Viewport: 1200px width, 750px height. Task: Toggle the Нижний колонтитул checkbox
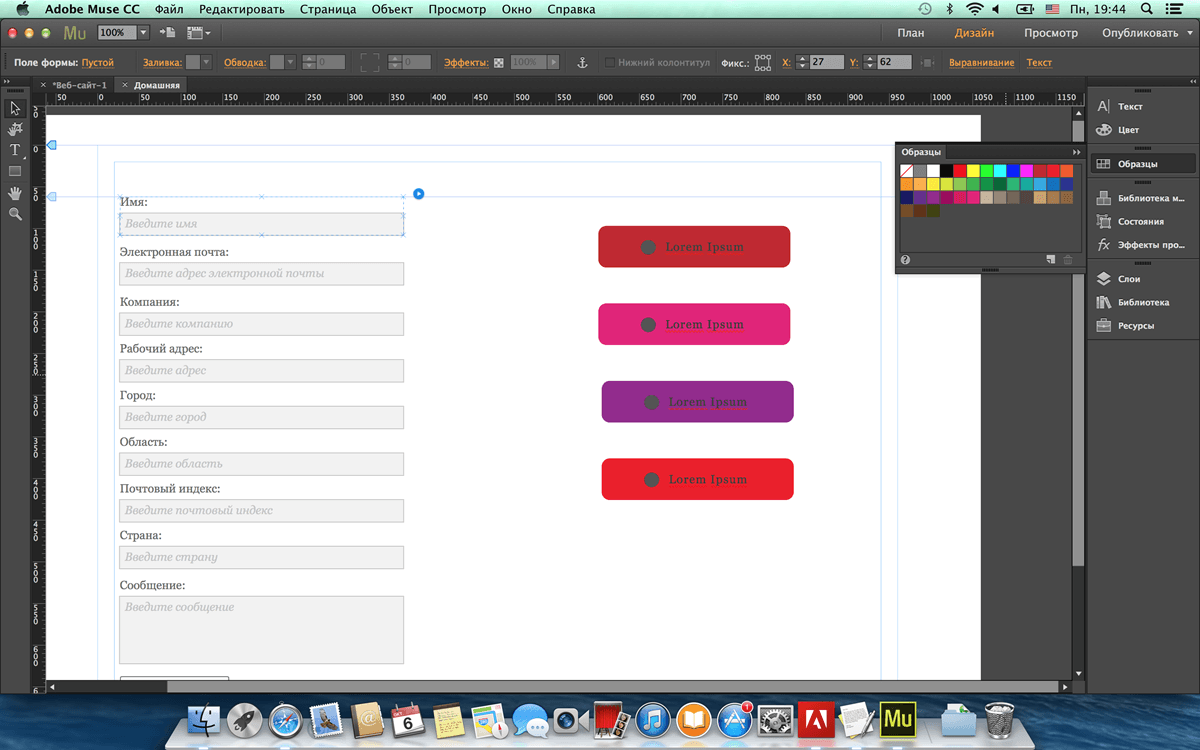click(x=610, y=62)
